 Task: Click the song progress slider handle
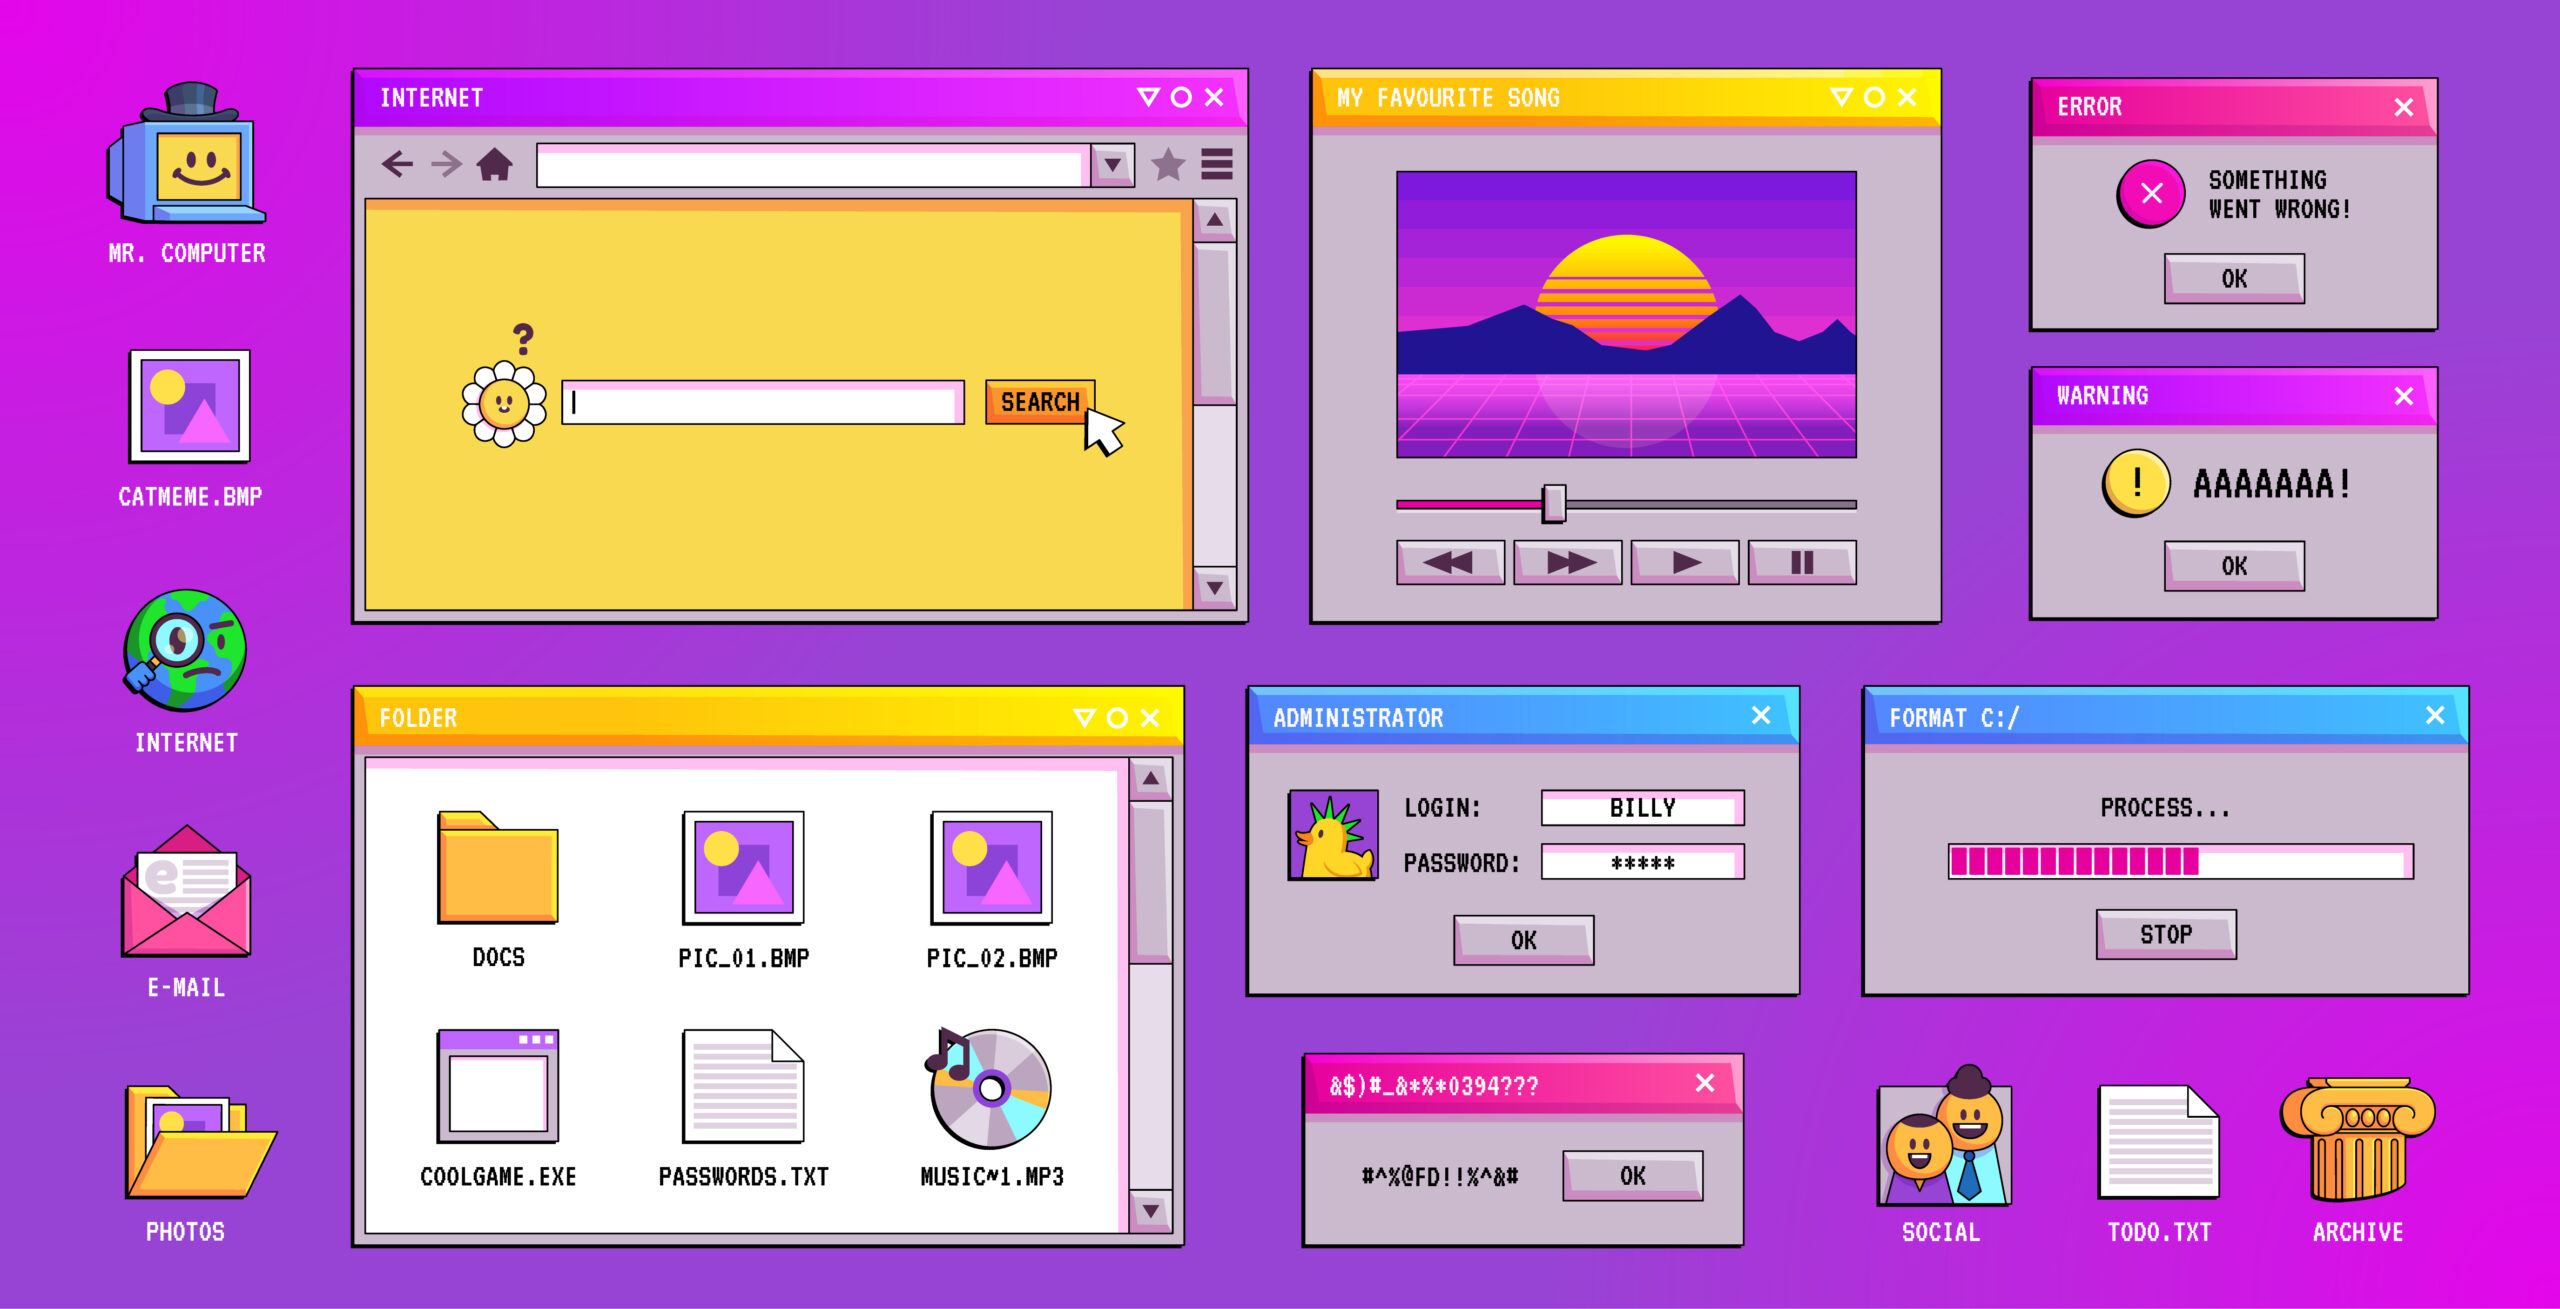pyautogui.click(x=1554, y=504)
